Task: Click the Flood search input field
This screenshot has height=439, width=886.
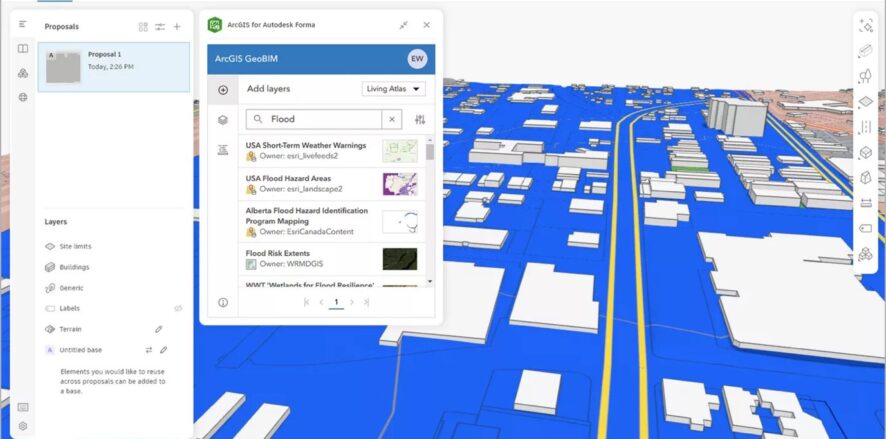Action: point(322,119)
